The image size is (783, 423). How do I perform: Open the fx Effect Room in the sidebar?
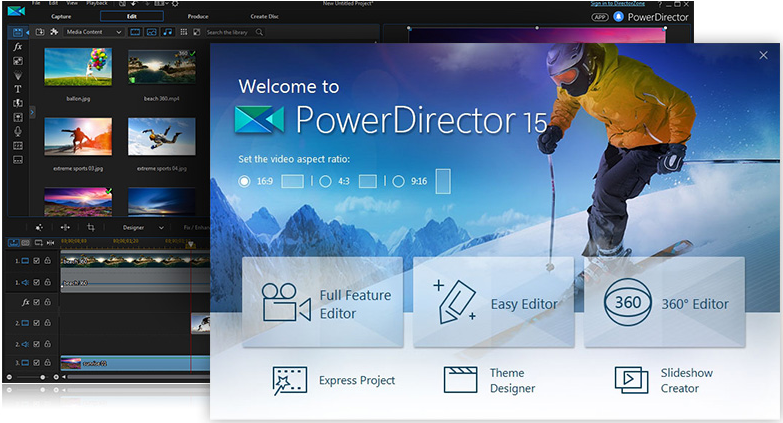pos(17,46)
